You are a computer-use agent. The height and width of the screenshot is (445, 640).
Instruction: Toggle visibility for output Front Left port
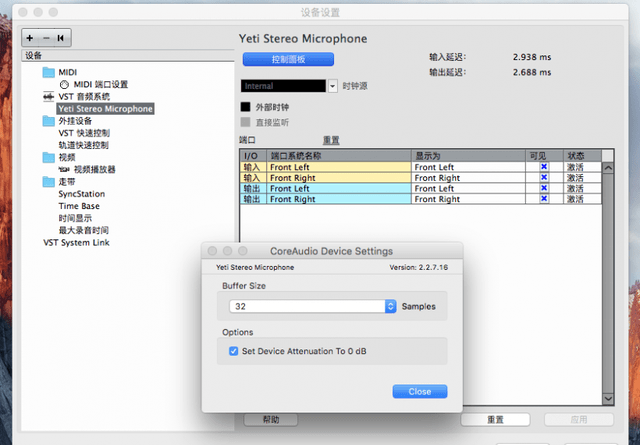(x=544, y=188)
